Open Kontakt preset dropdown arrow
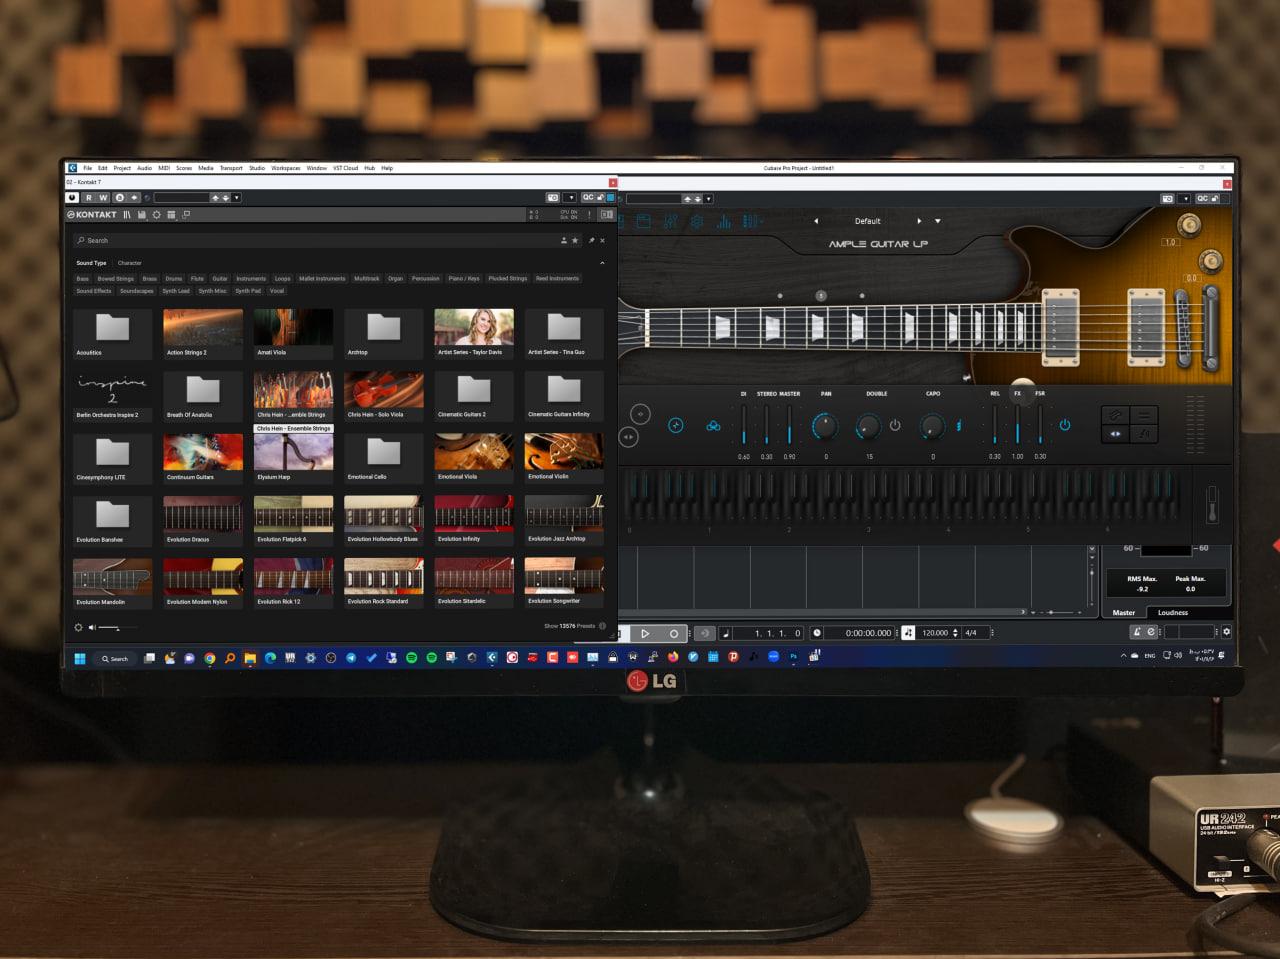 pyautogui.click(x=237, y=198)
